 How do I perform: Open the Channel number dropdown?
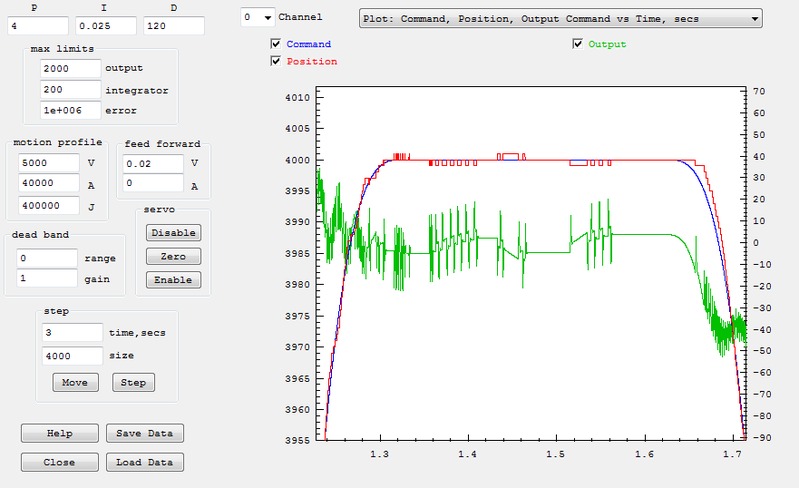[258, 18]
